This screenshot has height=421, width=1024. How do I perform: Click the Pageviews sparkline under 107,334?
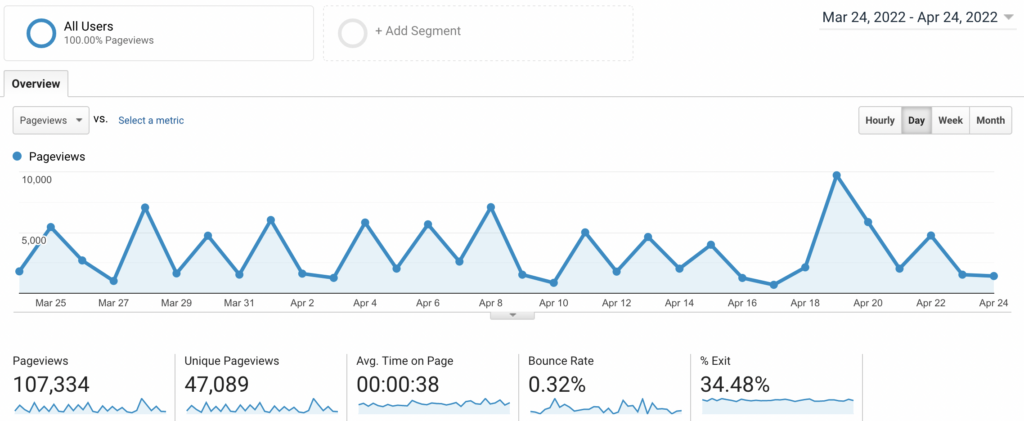90,406
